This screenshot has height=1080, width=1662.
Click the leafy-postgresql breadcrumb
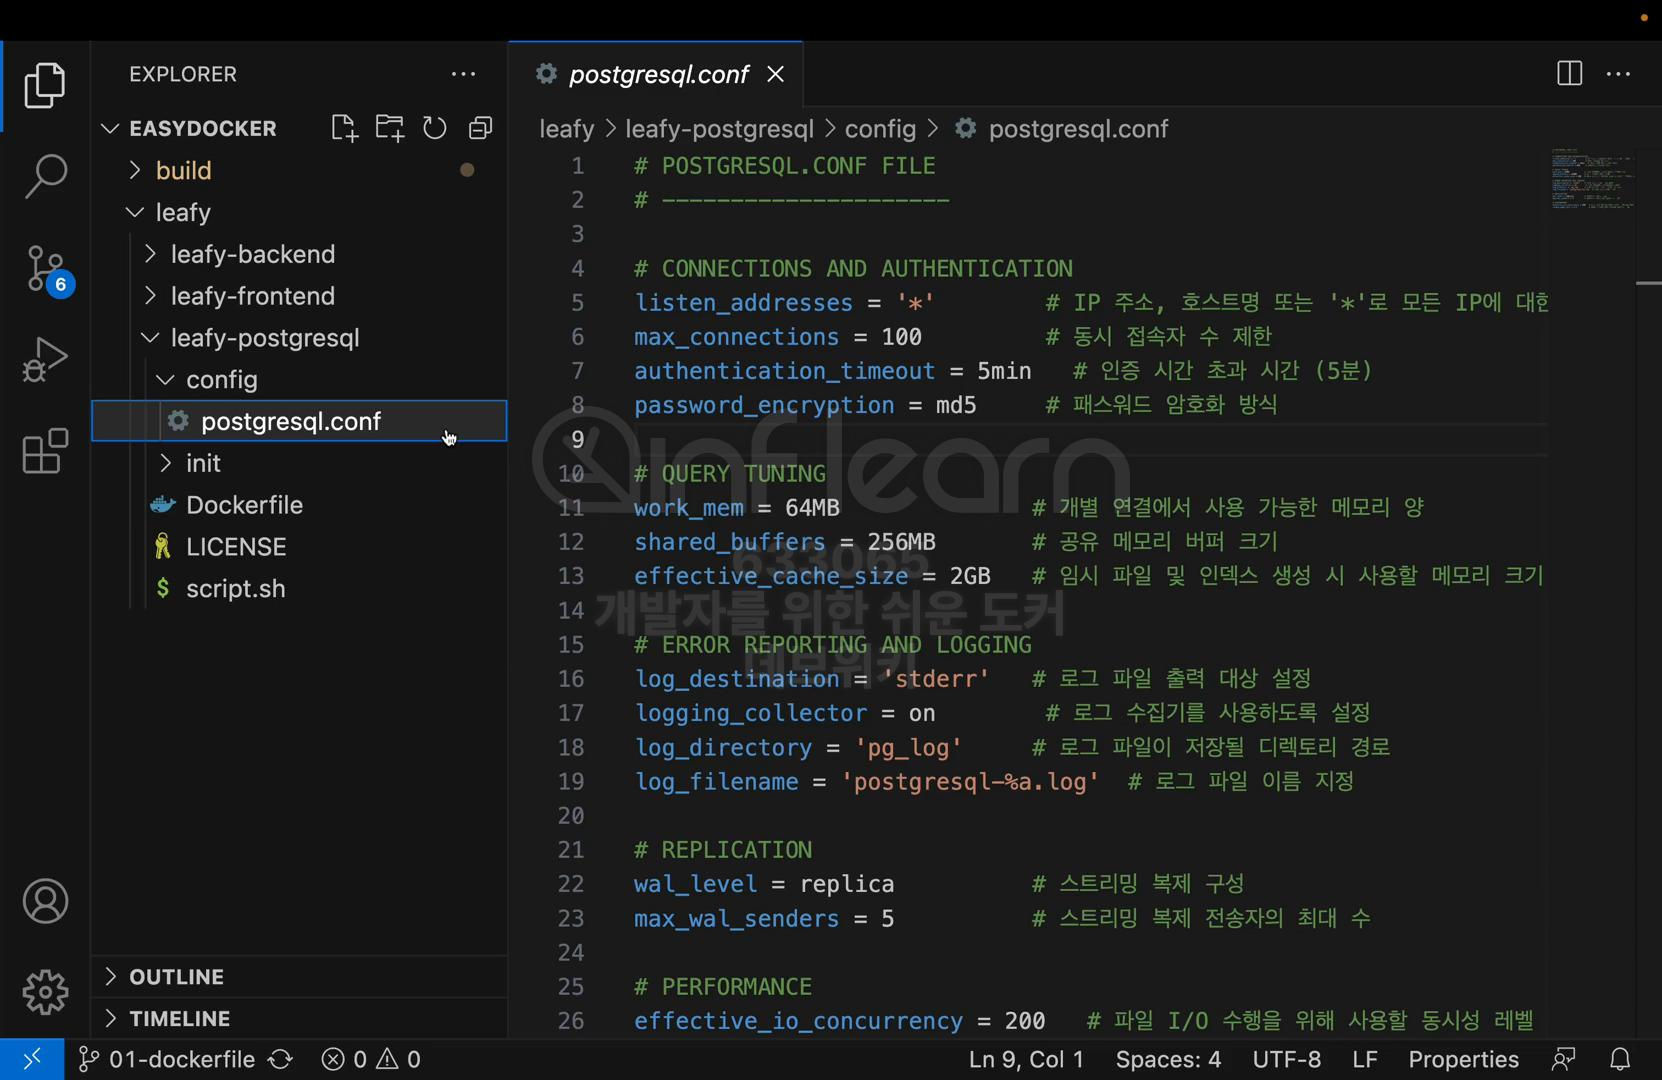(x=720, y=129)
